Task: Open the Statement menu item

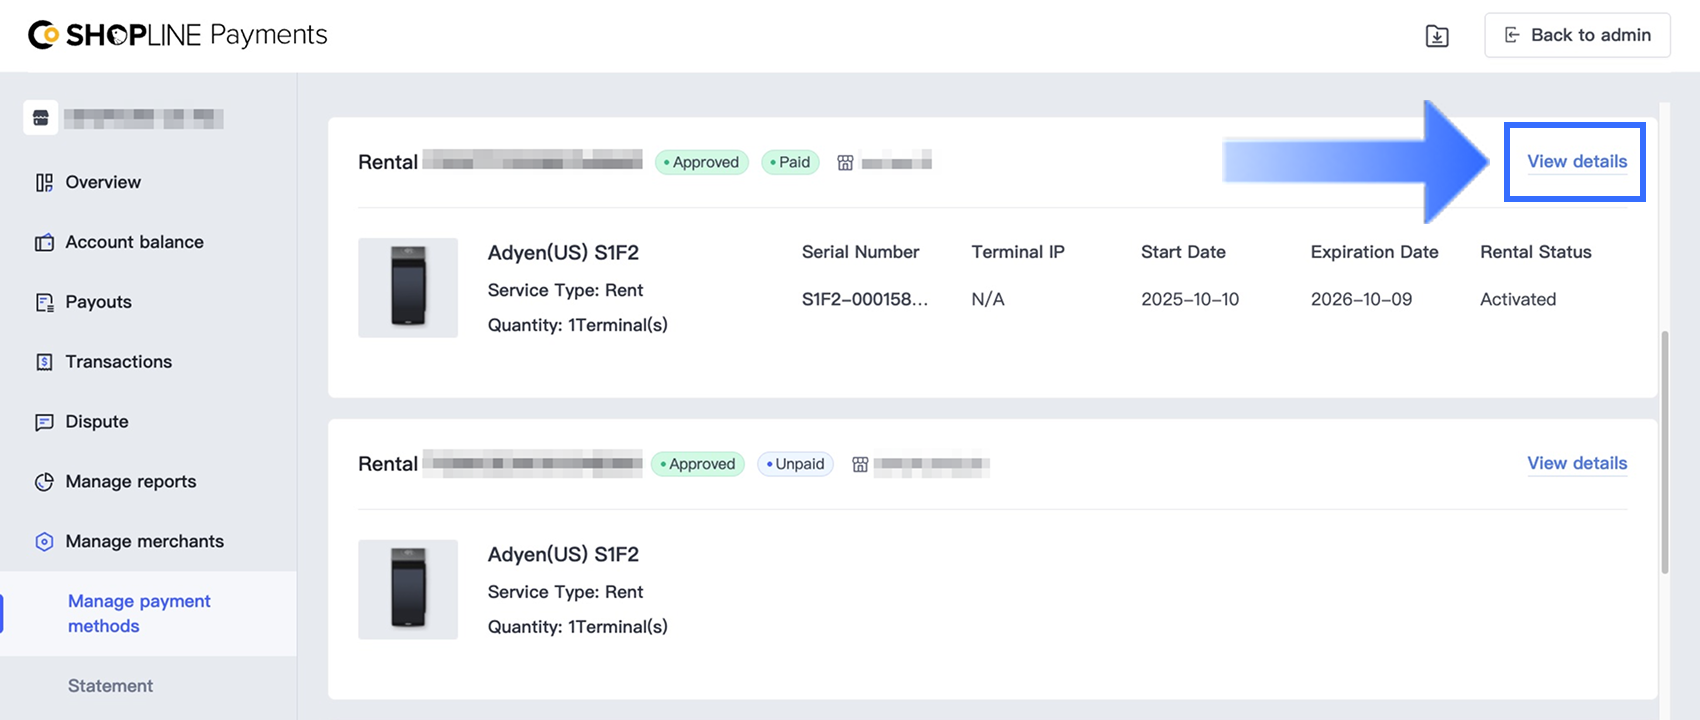Action: pos(110,686)
